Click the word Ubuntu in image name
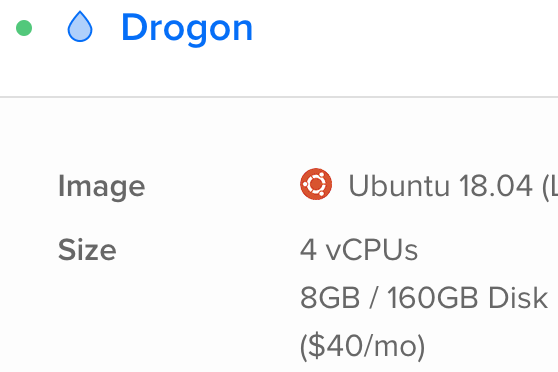Image resolution: width=558 pixels, height=372 pixels. (x=399, y=185)
